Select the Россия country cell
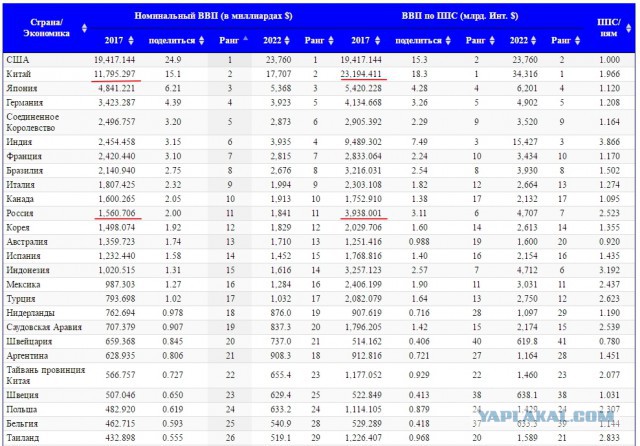Screen dimensions: 640x446 20,213
